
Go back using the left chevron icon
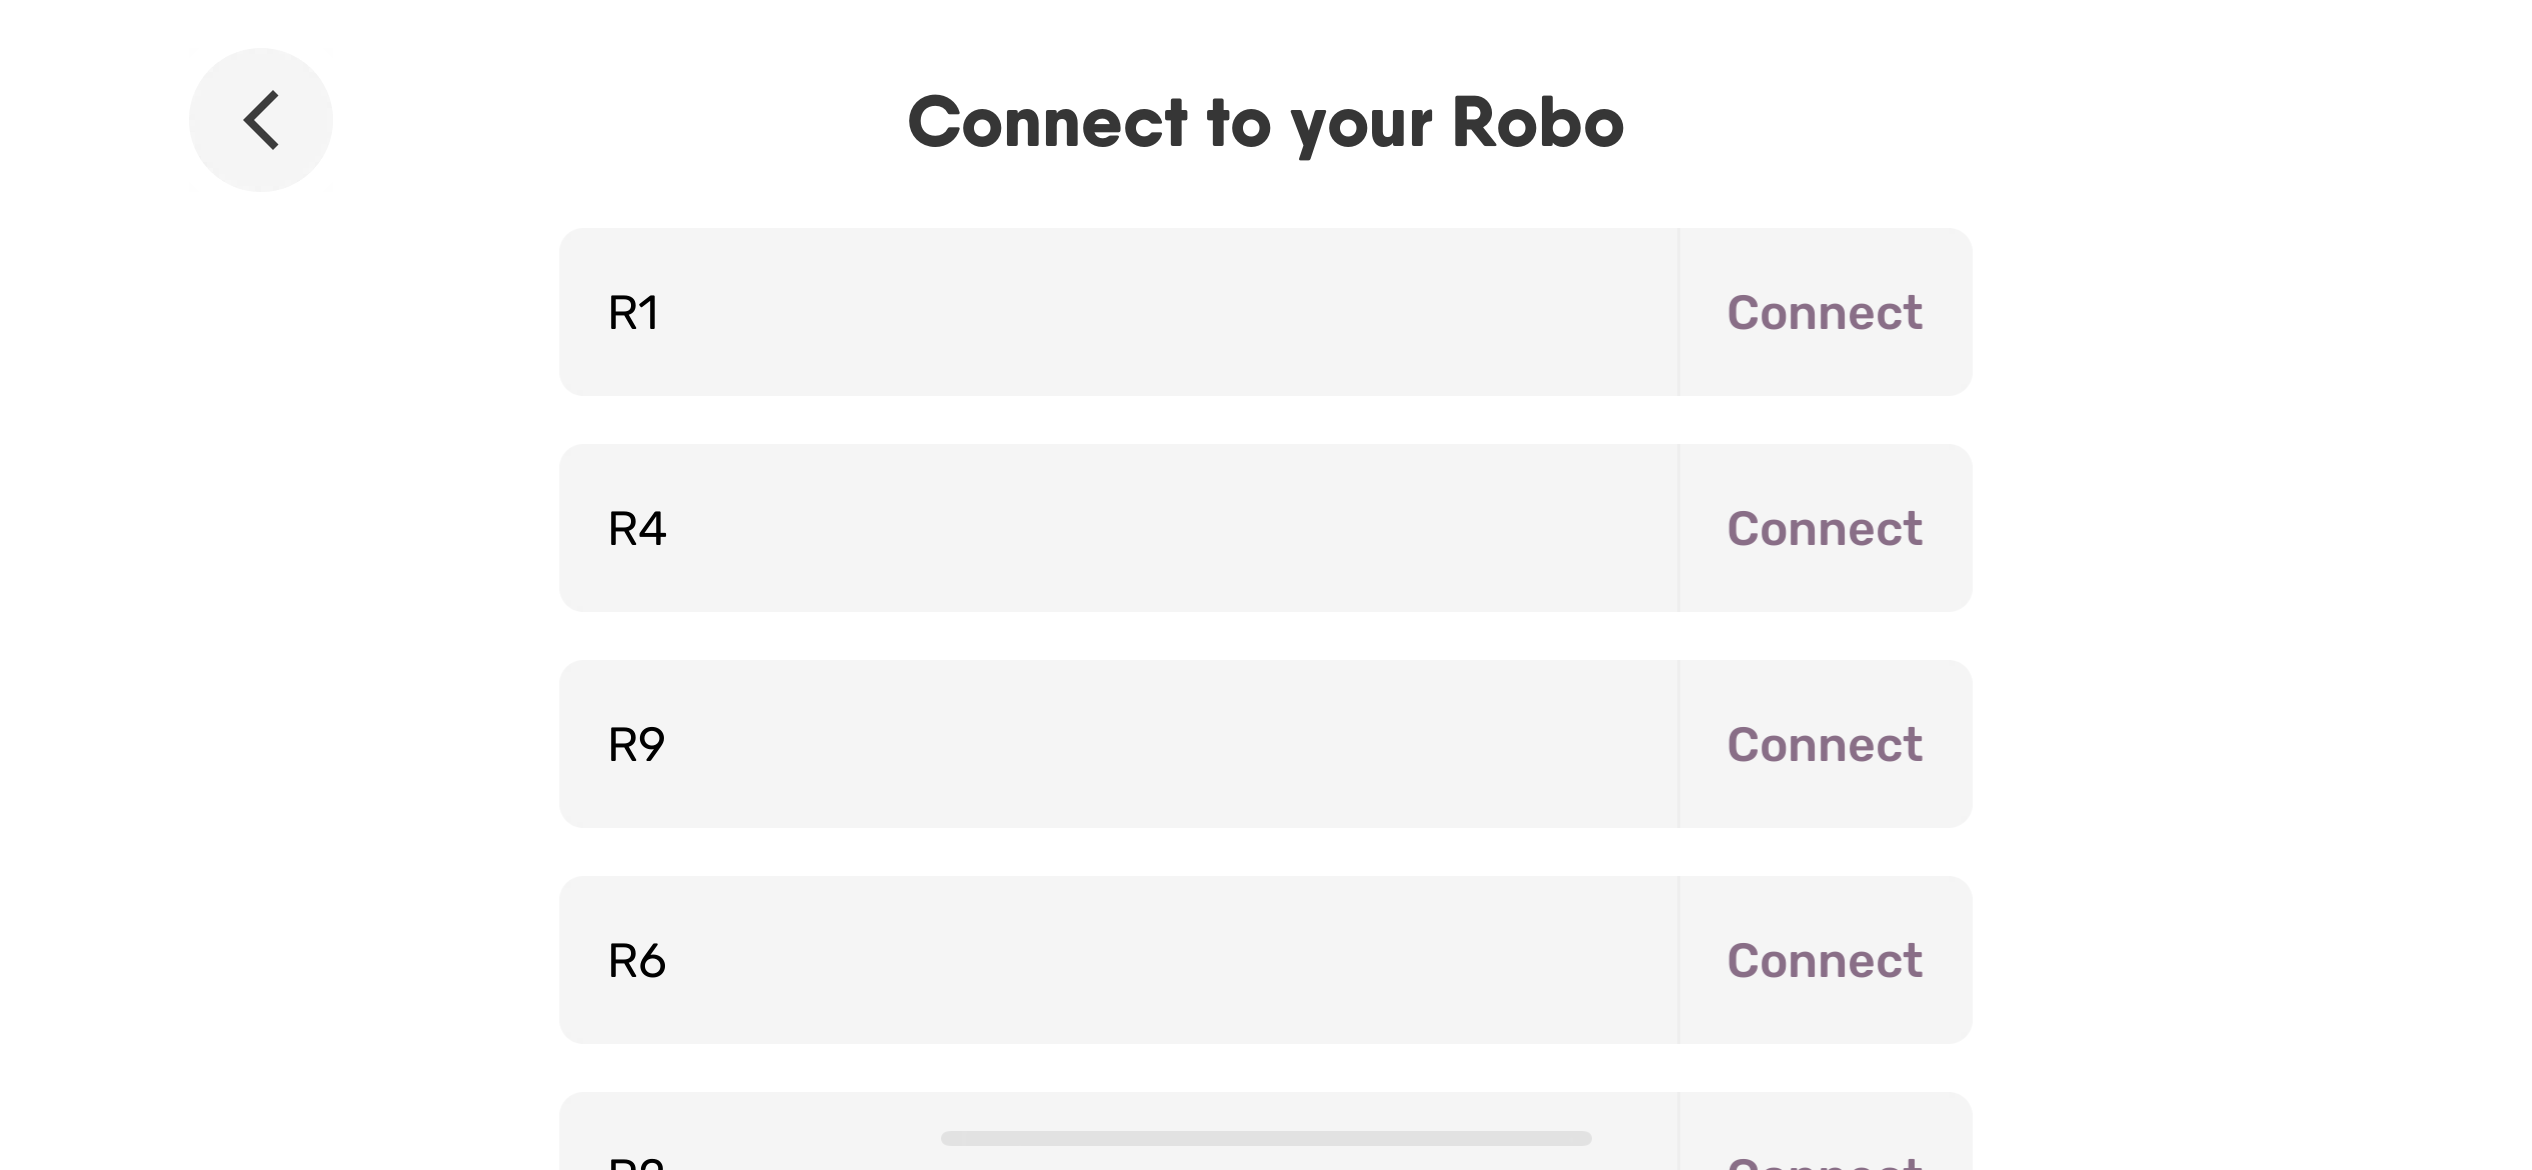(261, 120)
